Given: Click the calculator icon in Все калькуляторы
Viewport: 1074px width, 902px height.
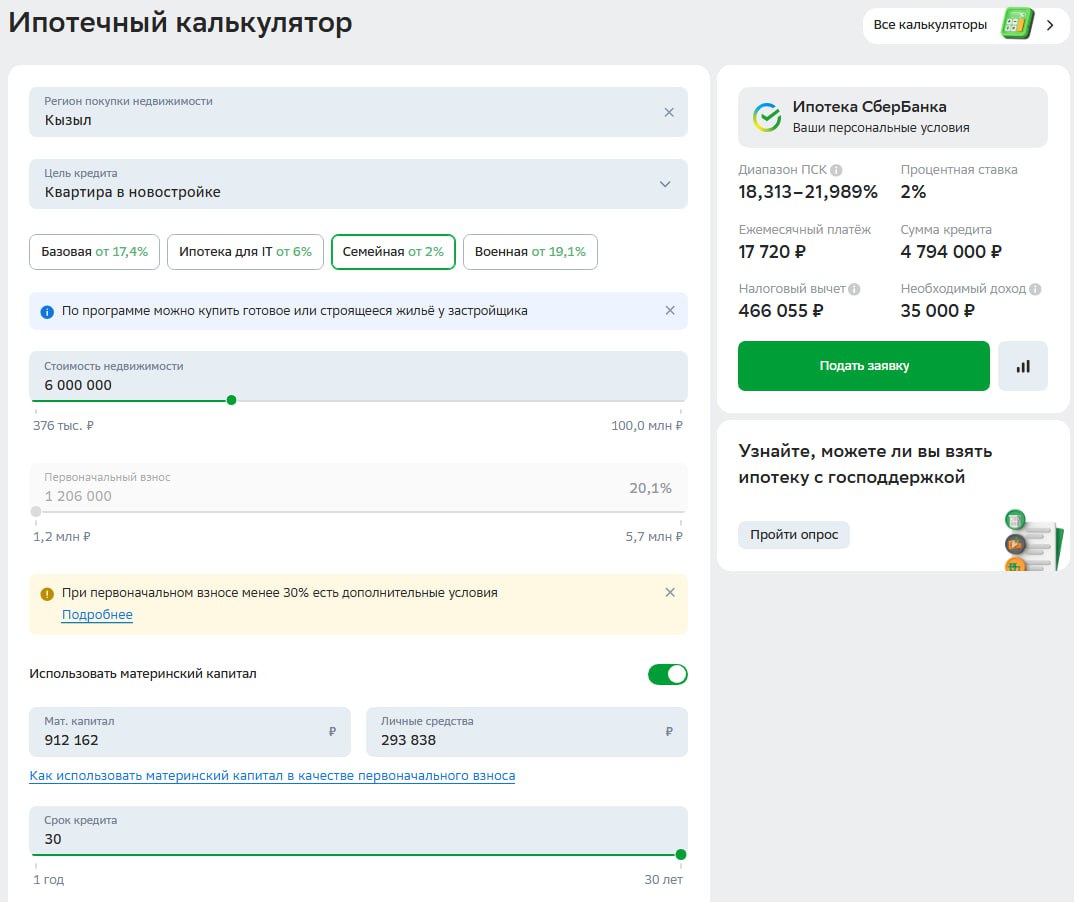Looking at the screenshot, I should (1016, 25).
